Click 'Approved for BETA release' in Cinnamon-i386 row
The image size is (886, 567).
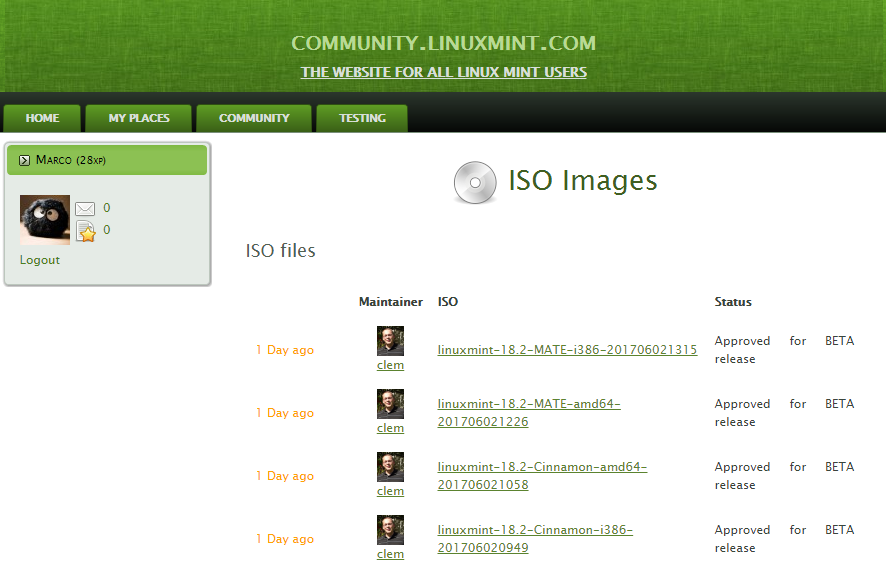(784, 539)
